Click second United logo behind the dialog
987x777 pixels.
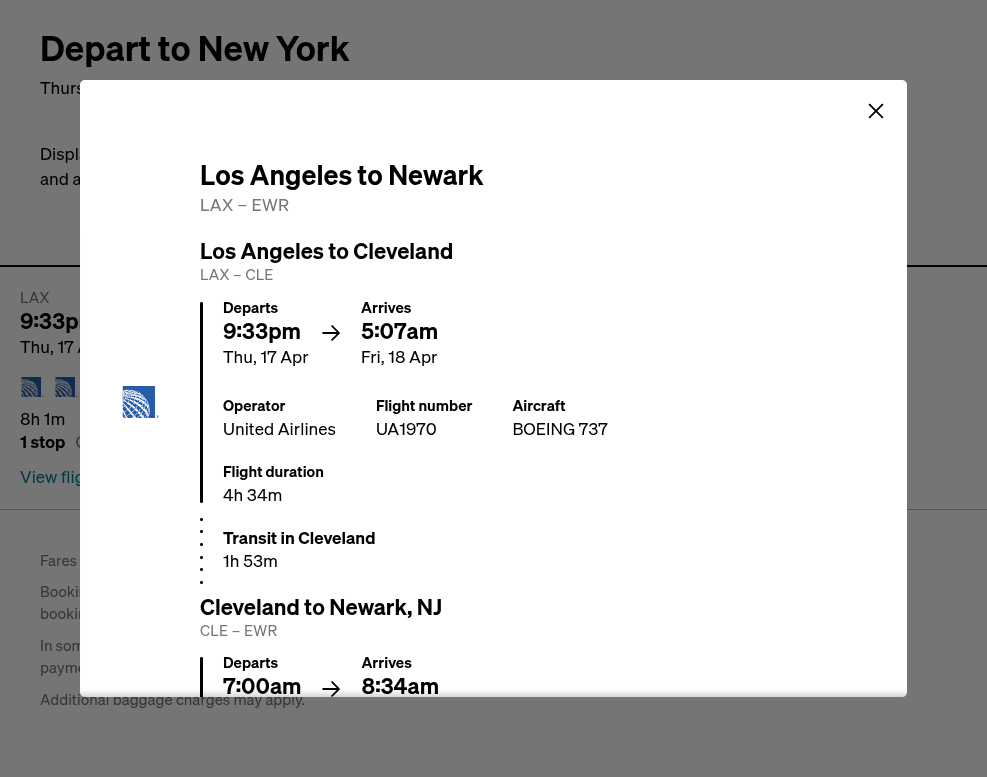(x=65, y=387)
